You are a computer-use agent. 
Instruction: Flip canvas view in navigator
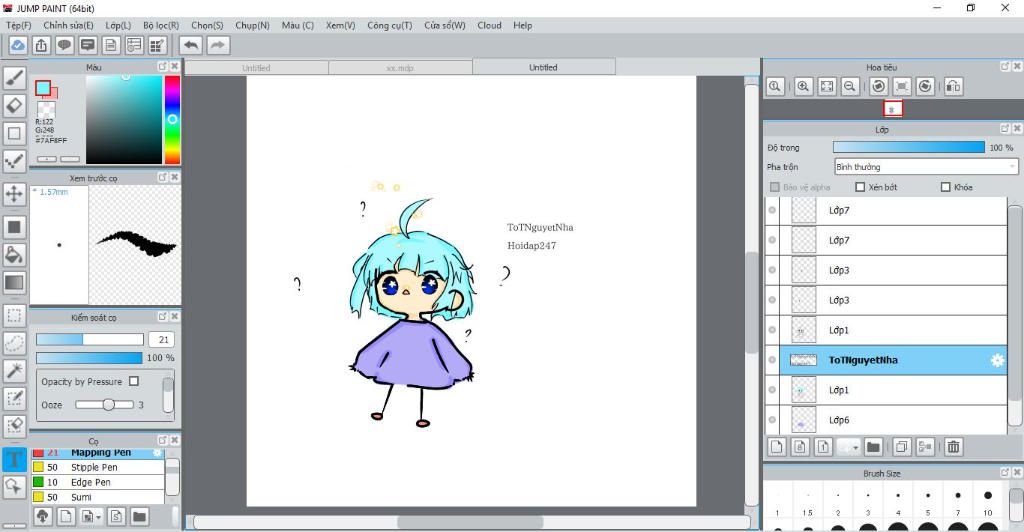(x=953, y=86)
